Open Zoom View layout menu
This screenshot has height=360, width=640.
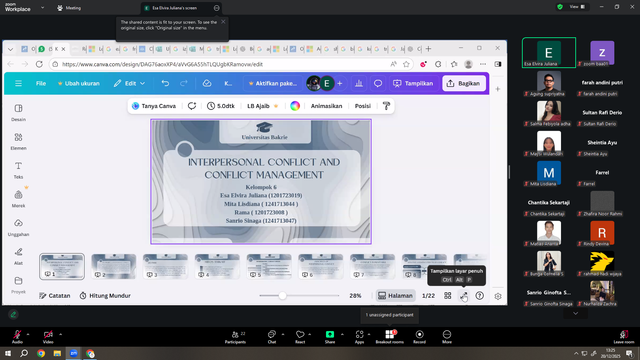point(577,7)
